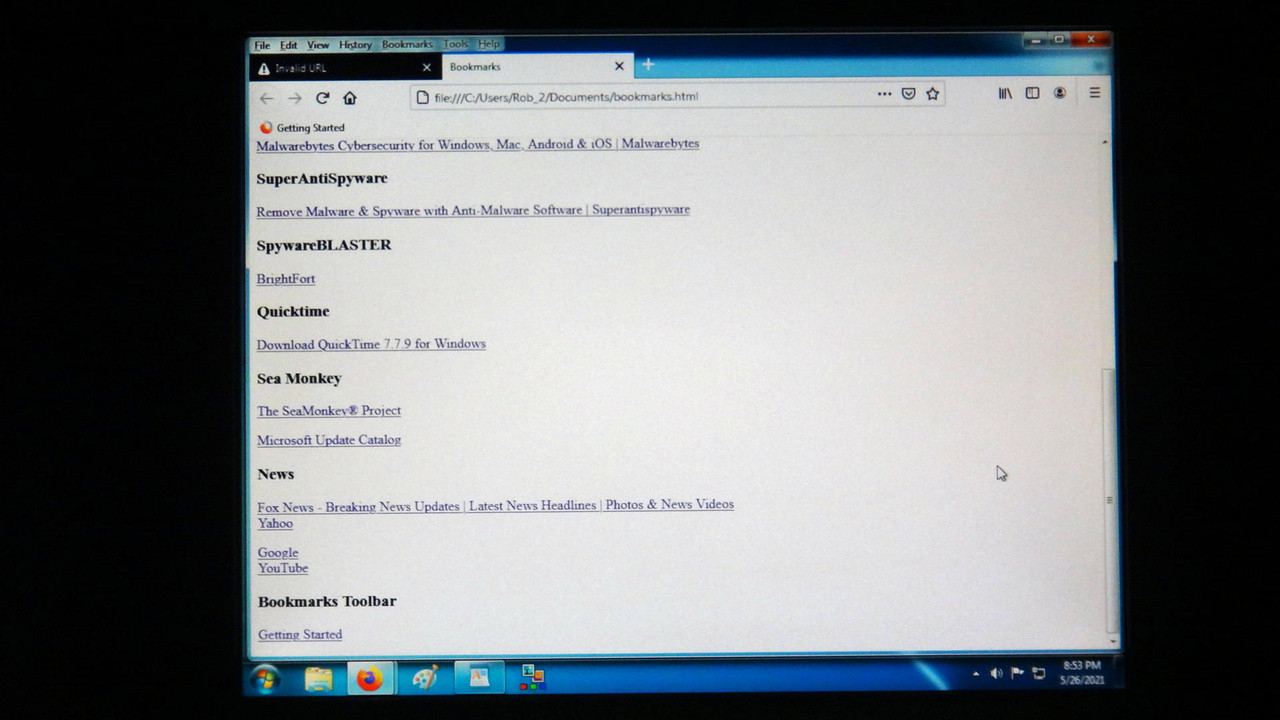The image size is (1280, 720).
Task: Switch to Invalid URL tab
Action: tap(345, 67)
